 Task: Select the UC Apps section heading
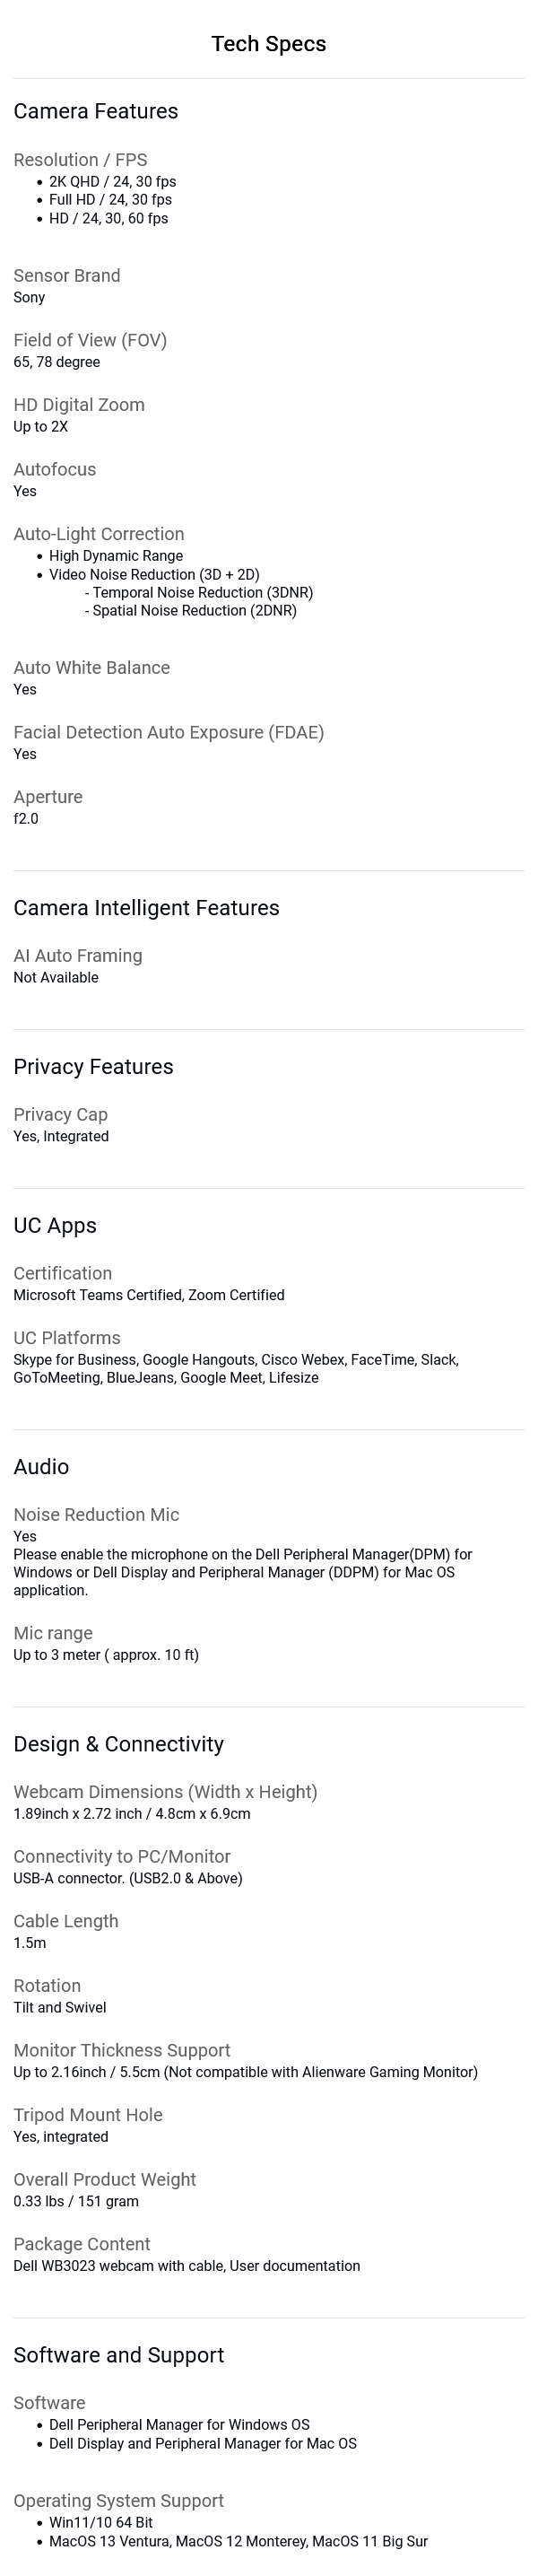[55, 1226]
